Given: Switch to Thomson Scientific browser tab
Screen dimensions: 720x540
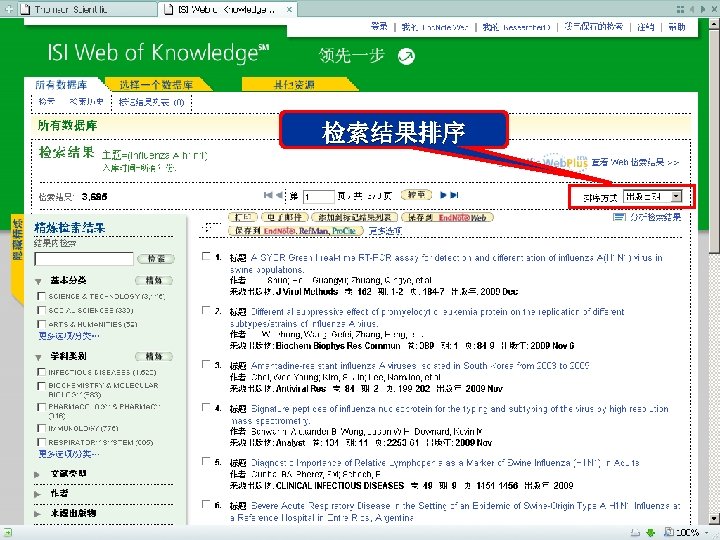Looking at the screenshot, I should 87,9.
